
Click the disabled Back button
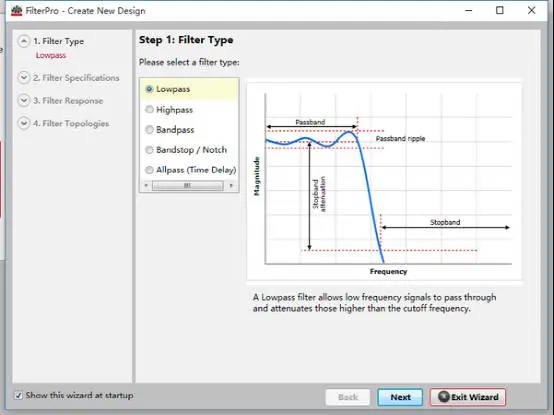348,397
